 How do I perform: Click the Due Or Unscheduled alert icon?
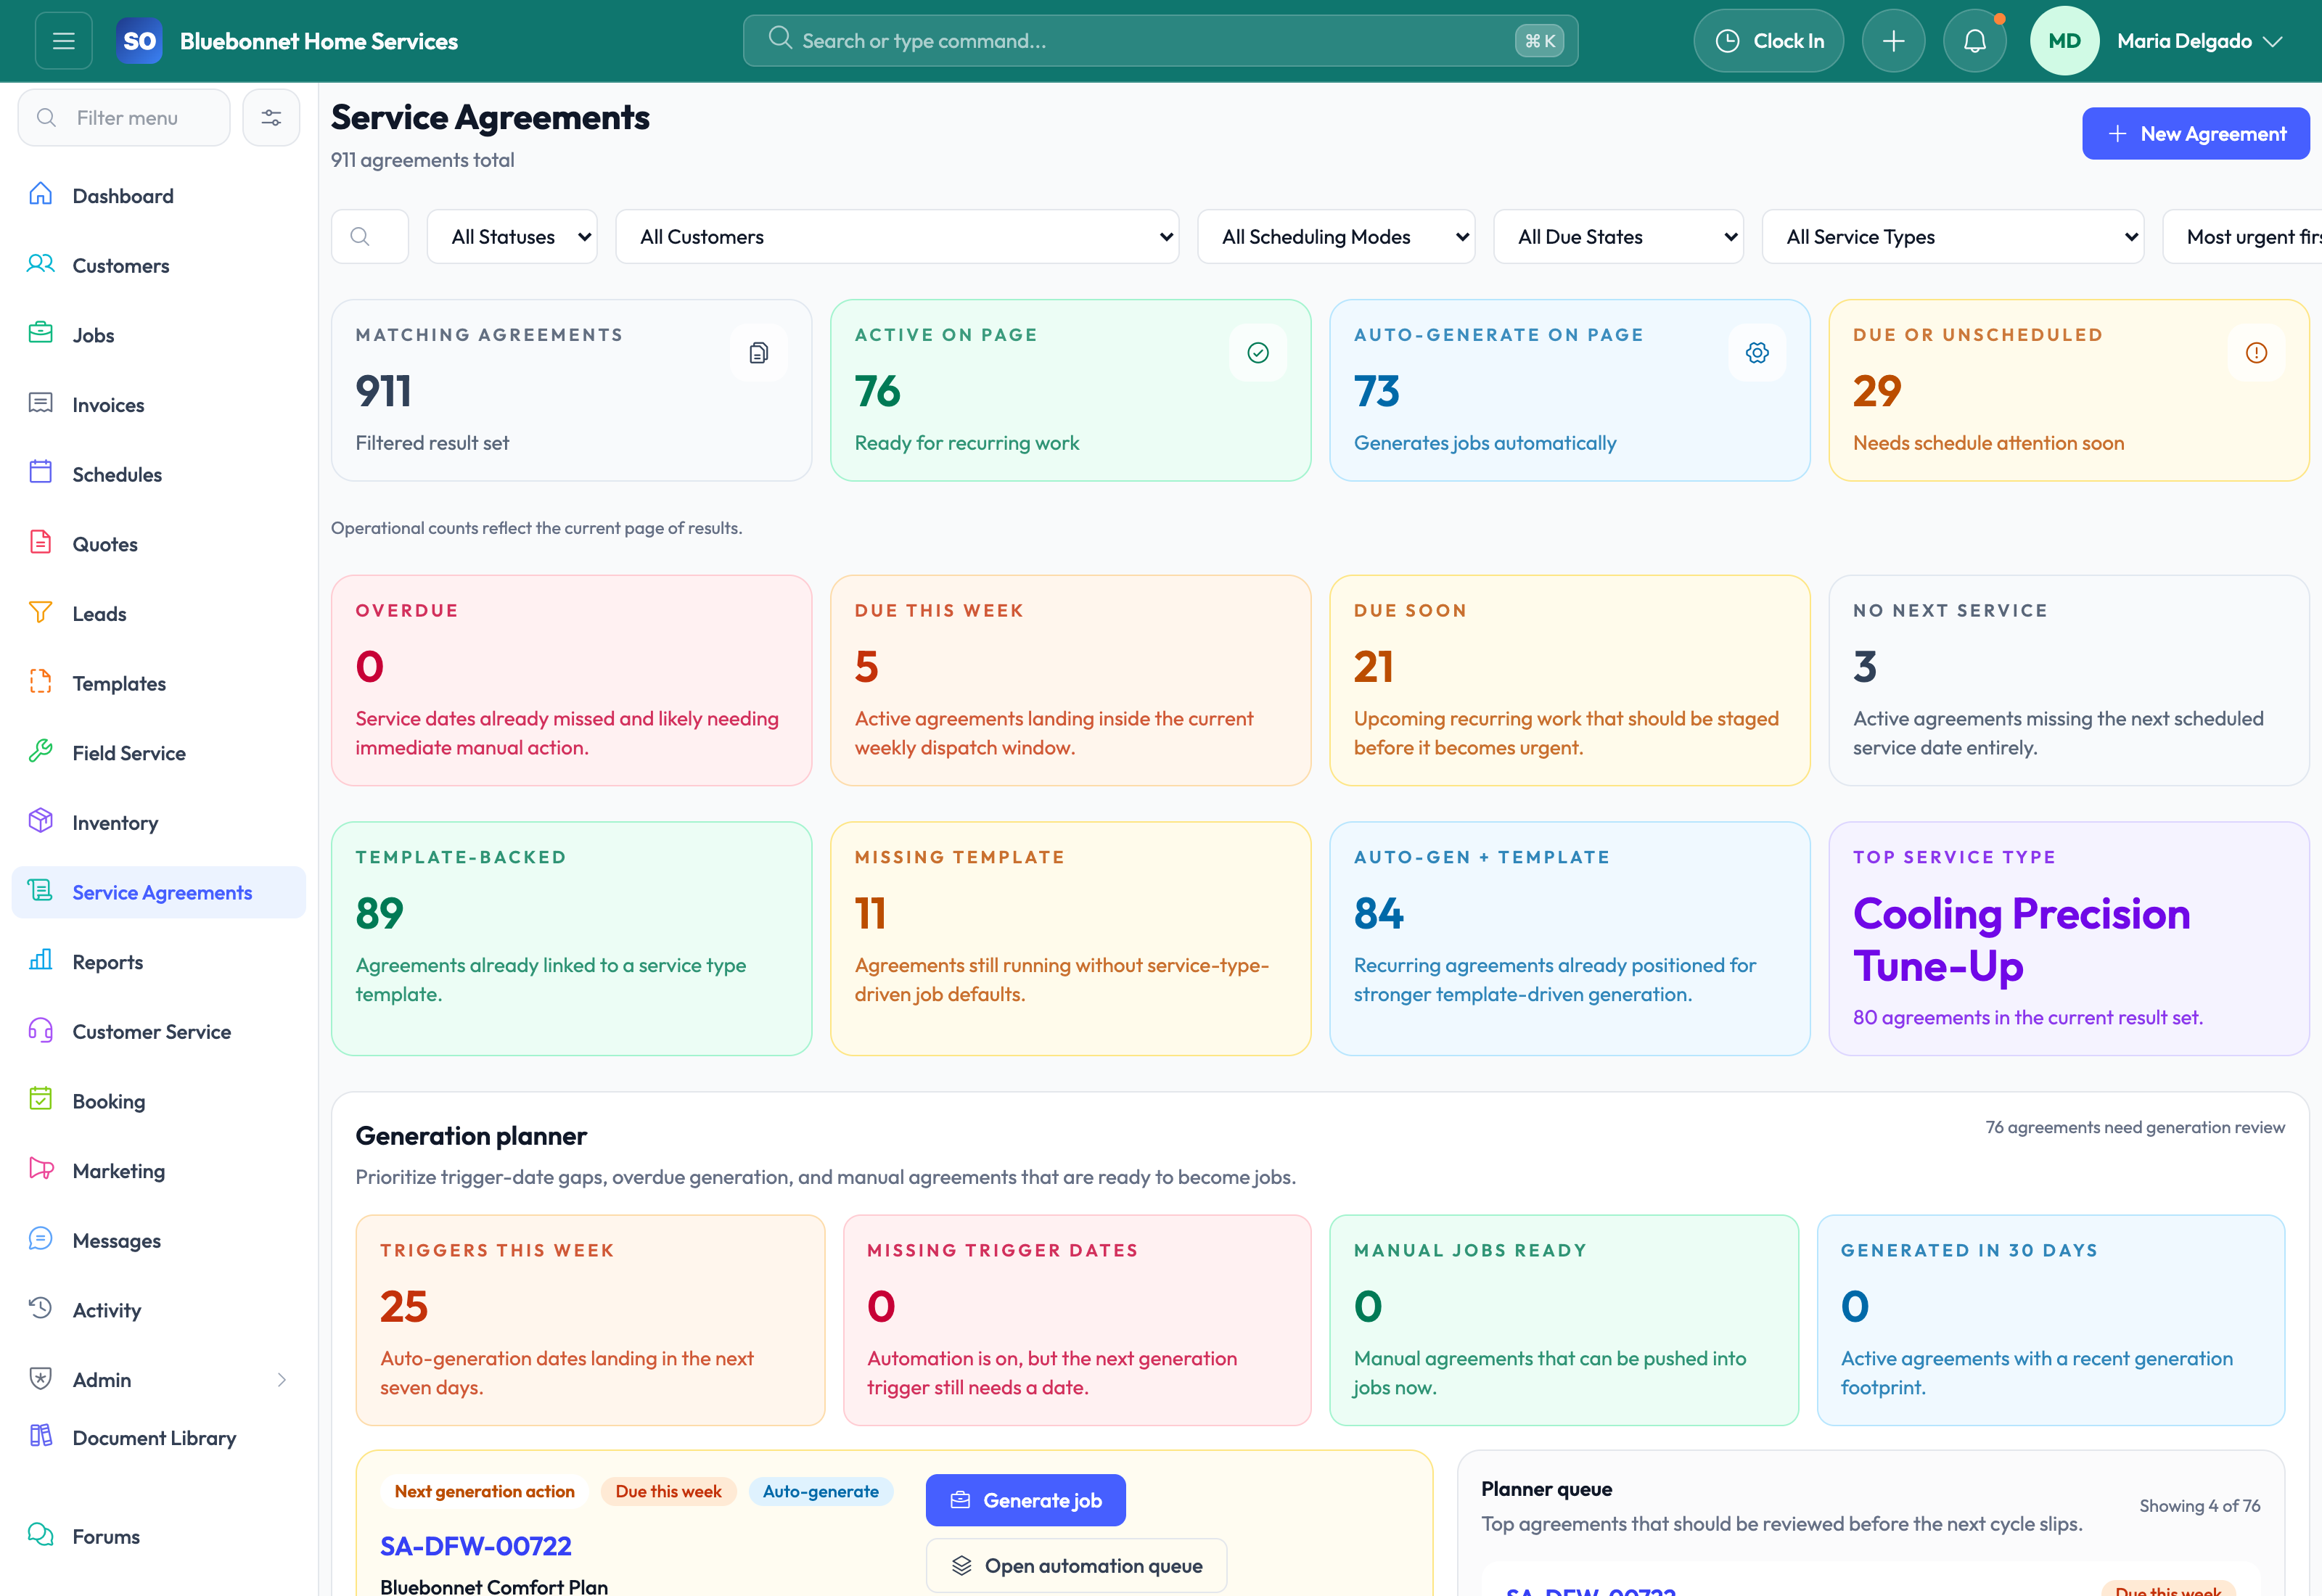pyautogui.click(x=2256, y=353)
